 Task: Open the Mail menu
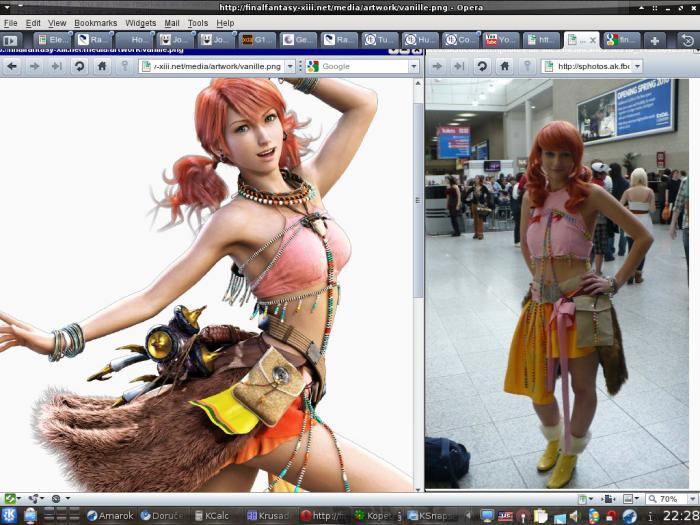(171, 23)
